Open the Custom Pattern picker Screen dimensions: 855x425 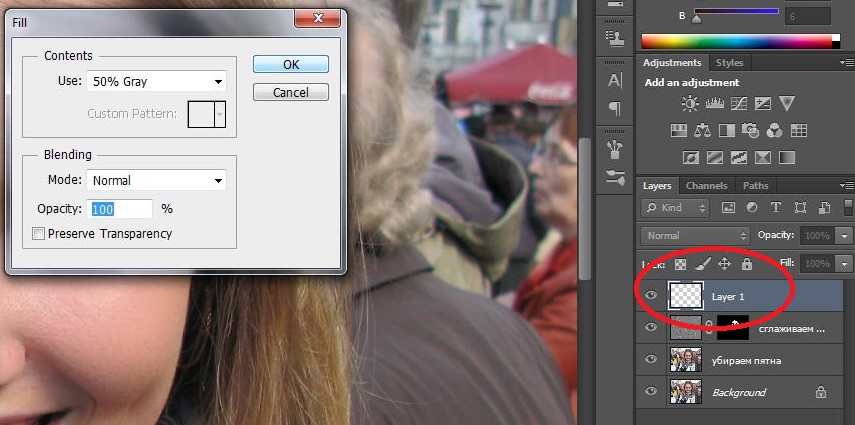[x=207, y=113]
